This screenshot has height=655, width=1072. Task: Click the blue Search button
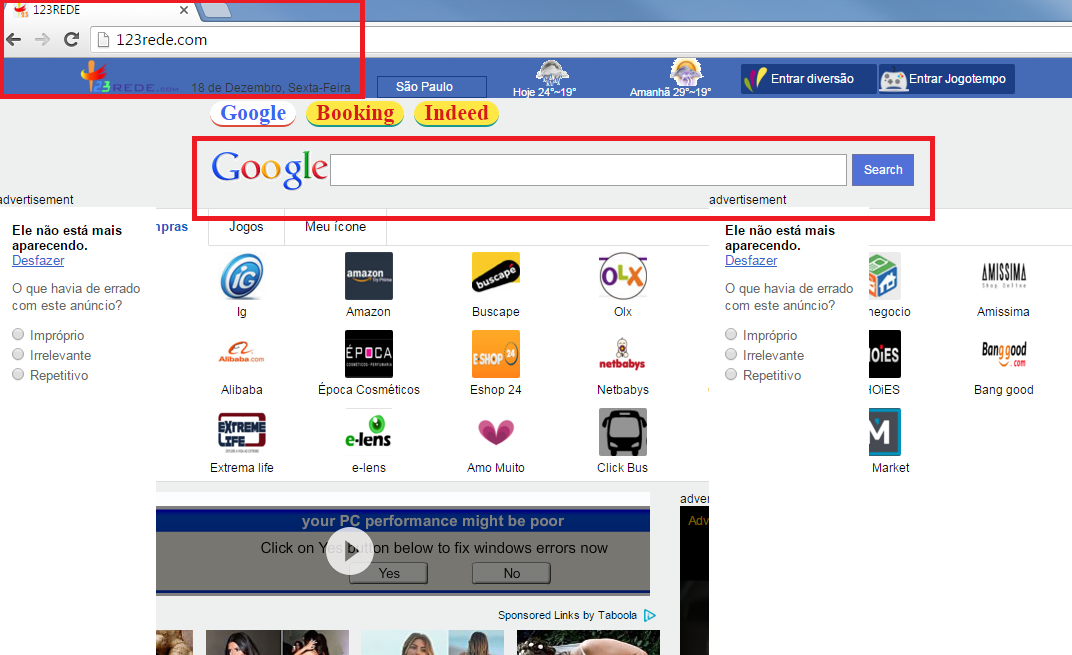pos(882,170)
